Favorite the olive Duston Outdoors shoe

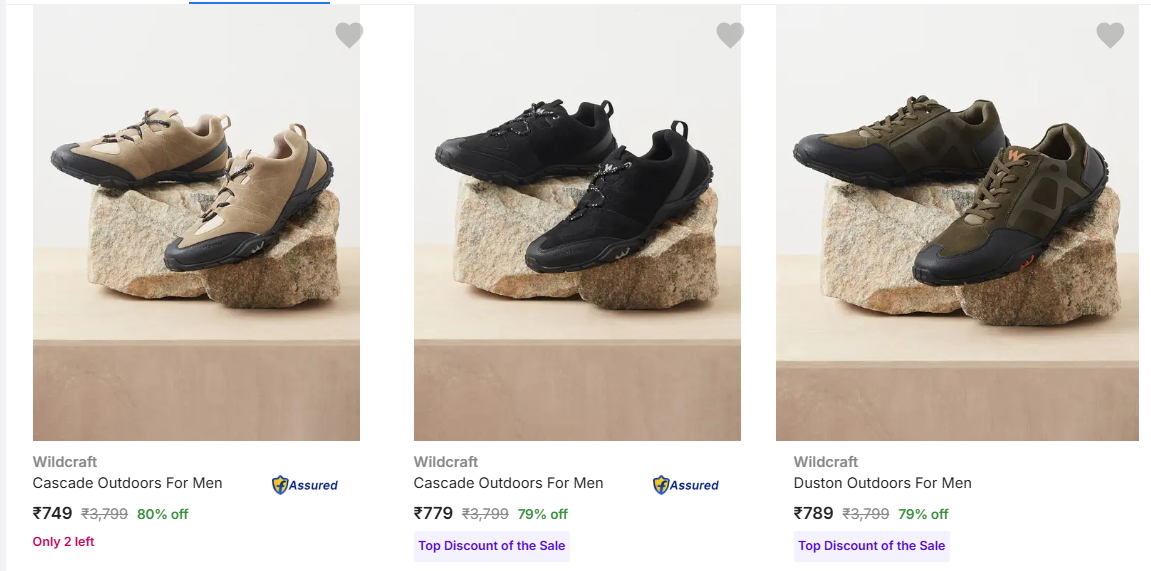click(1110, 36)
